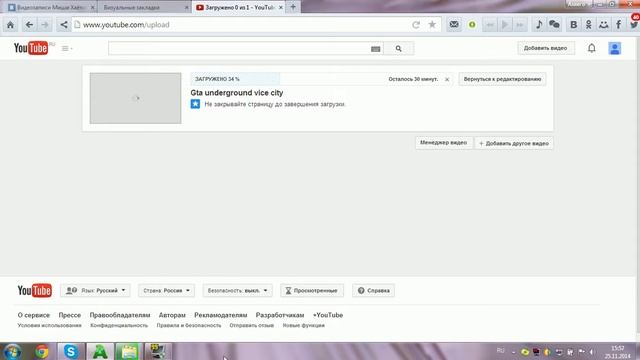Expand the 'Безопасность: выкл.' dropdown
The width and height of the screenshot is (640, 360).
(x=237, y=291)
